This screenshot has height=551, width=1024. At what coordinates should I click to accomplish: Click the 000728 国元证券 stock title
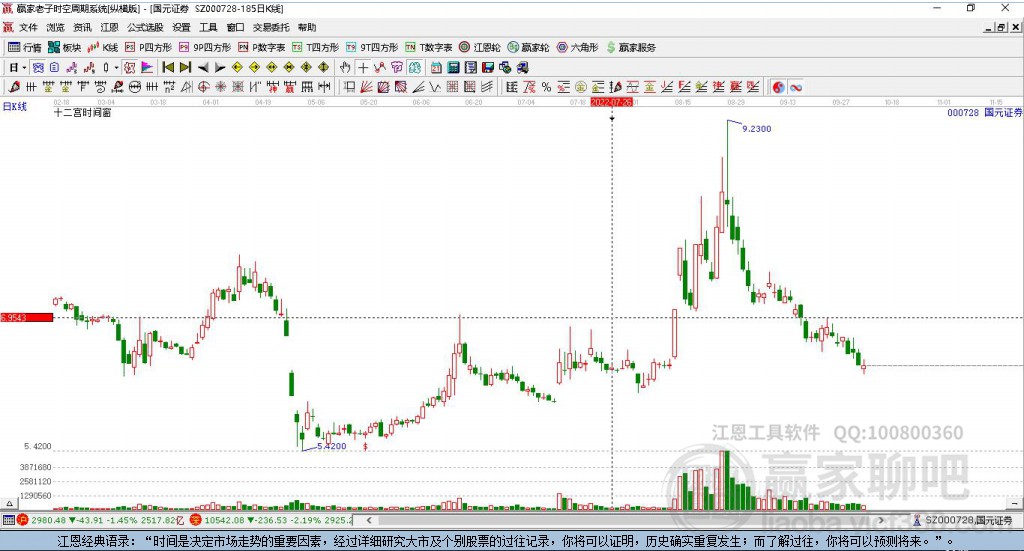(985, 113)
